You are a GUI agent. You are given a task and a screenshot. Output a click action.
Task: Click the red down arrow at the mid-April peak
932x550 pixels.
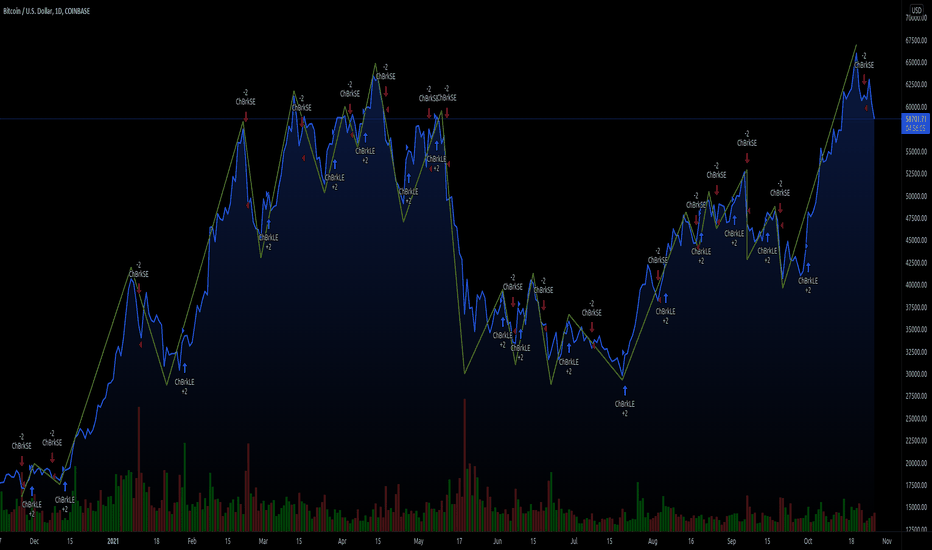click(x=386, y=91)
